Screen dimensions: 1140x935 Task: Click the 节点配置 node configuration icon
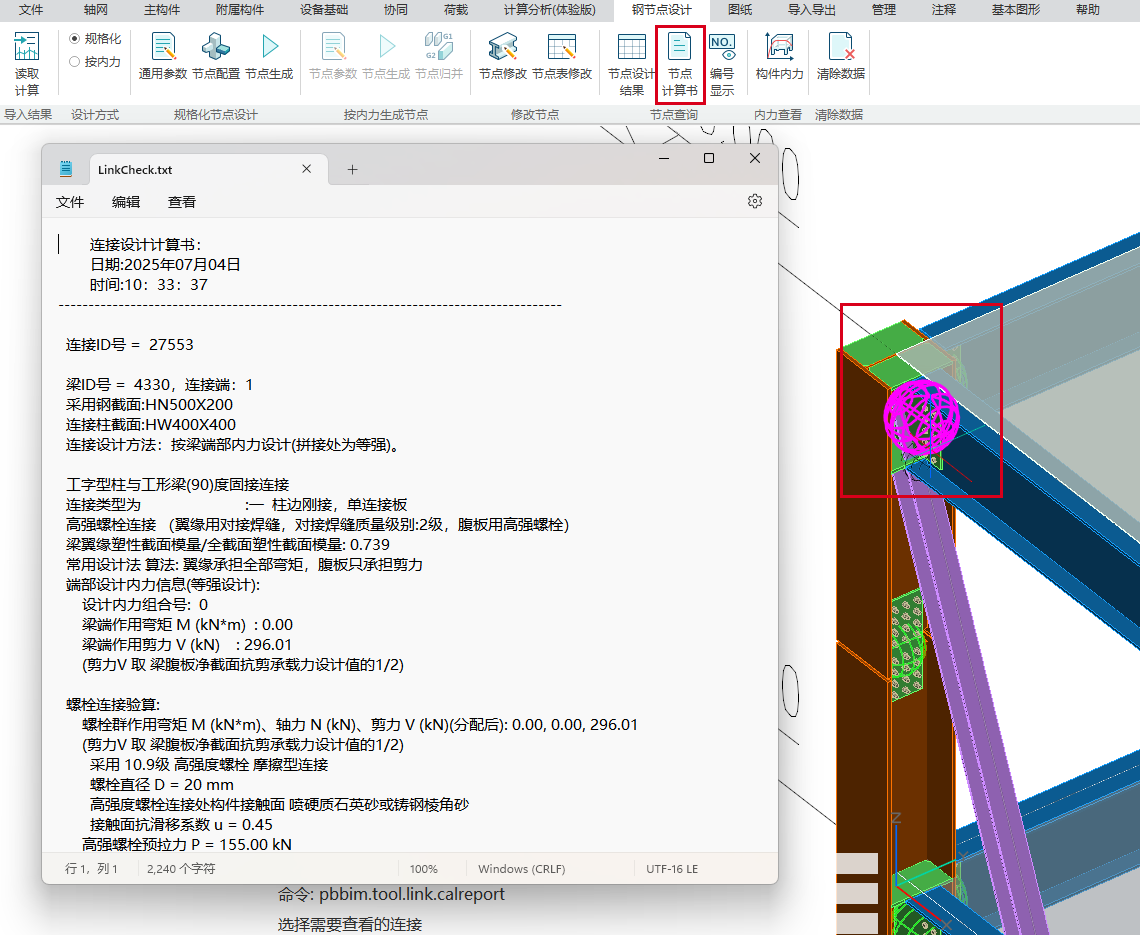coord(216,57)
